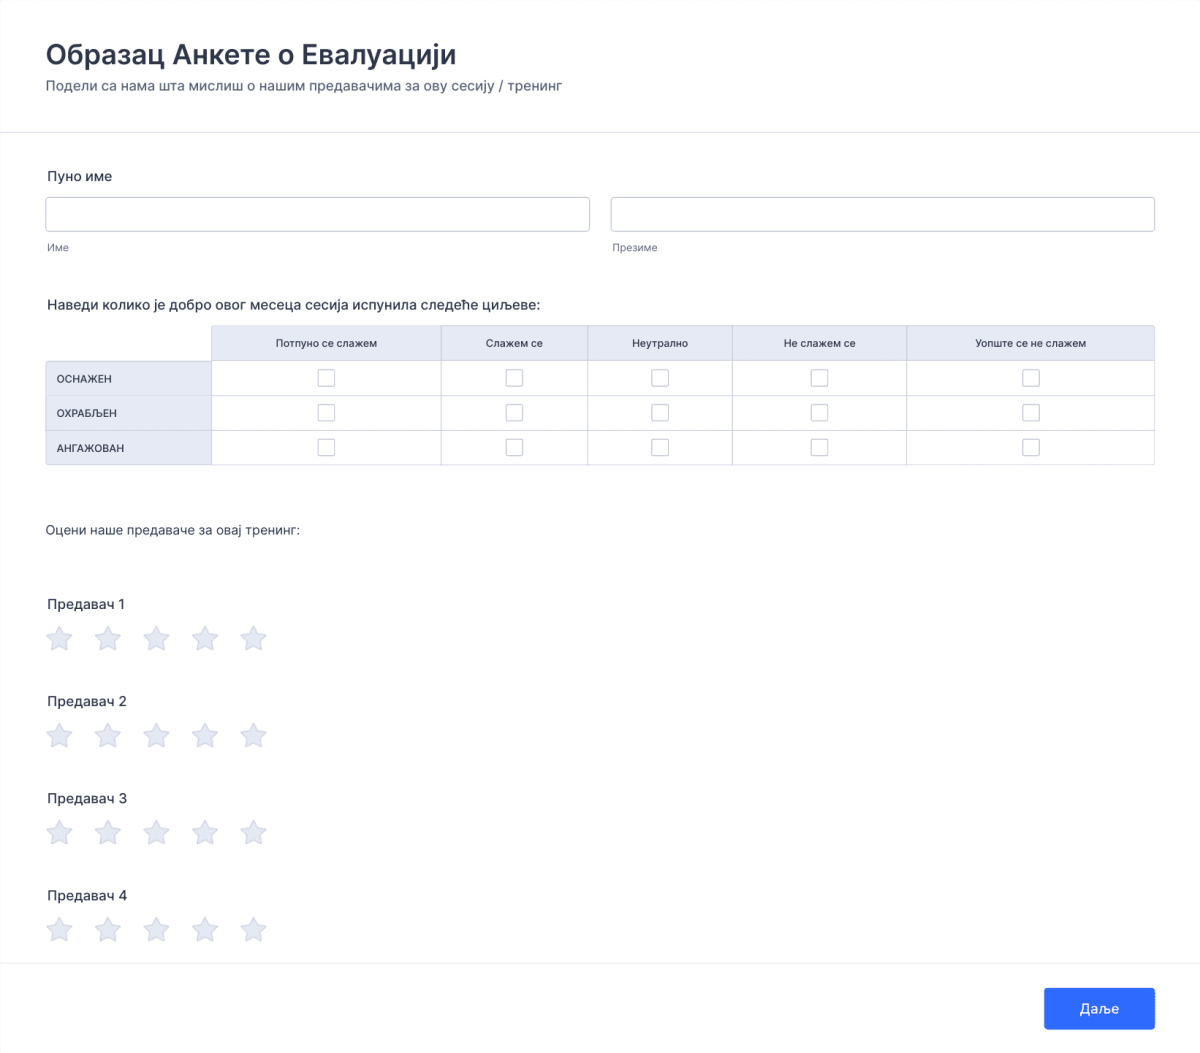Give Предавач 1 five stars

pos(253,638)
